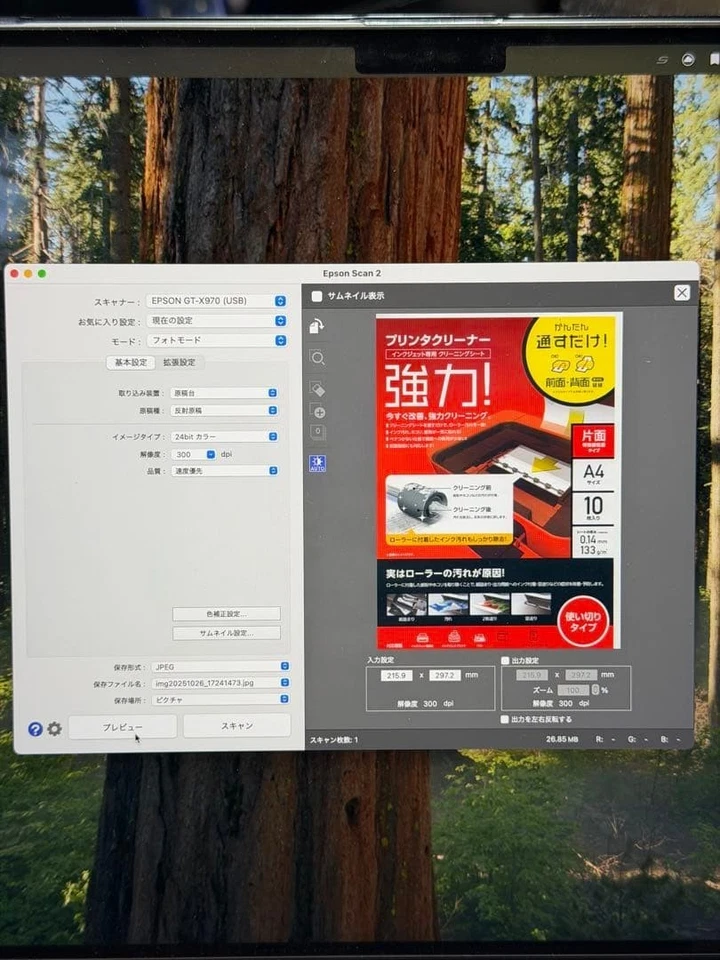The image size is (720, 960).
Task: Switch to 拡張設定 tab
Action: tap(179, 362)
